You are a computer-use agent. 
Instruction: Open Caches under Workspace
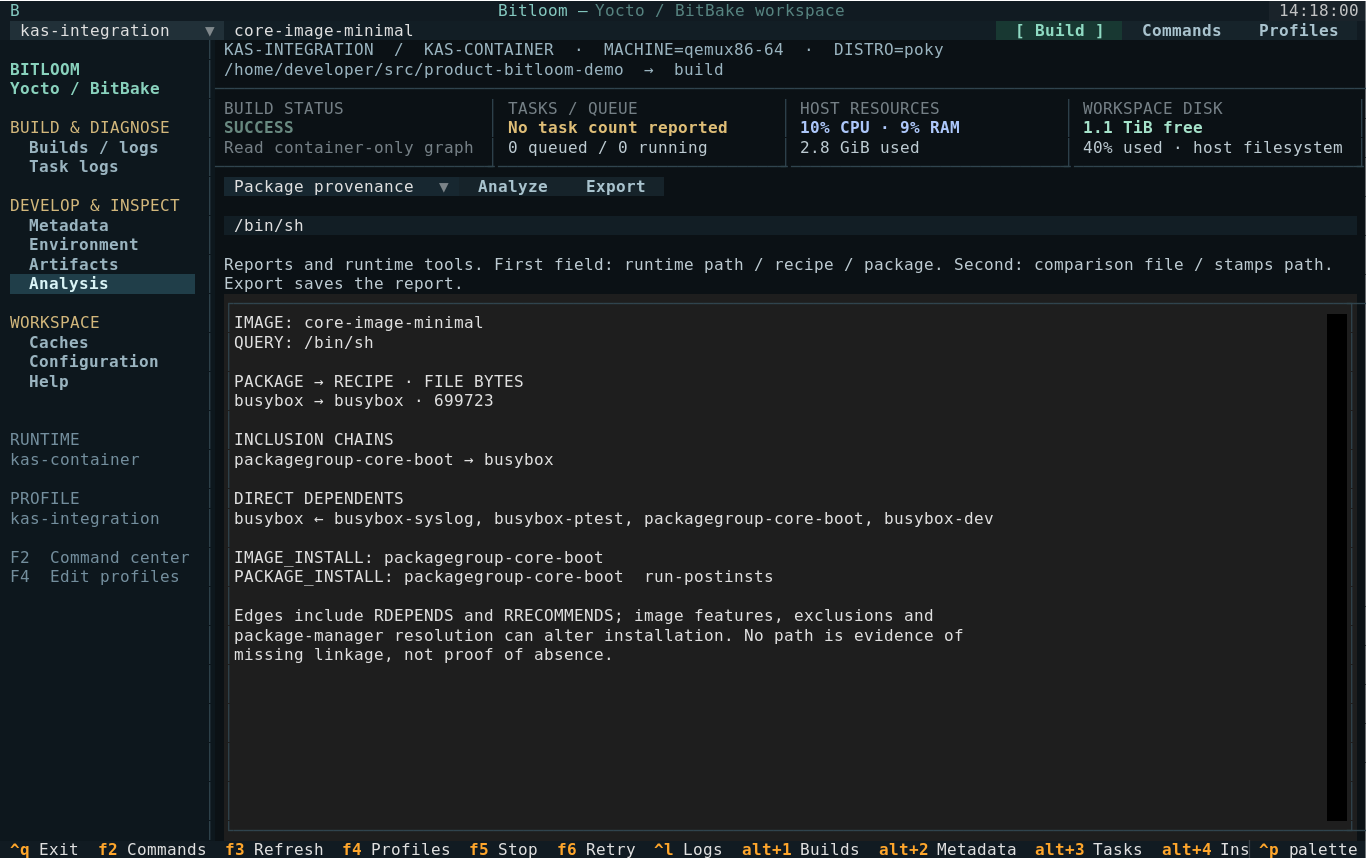58,343
